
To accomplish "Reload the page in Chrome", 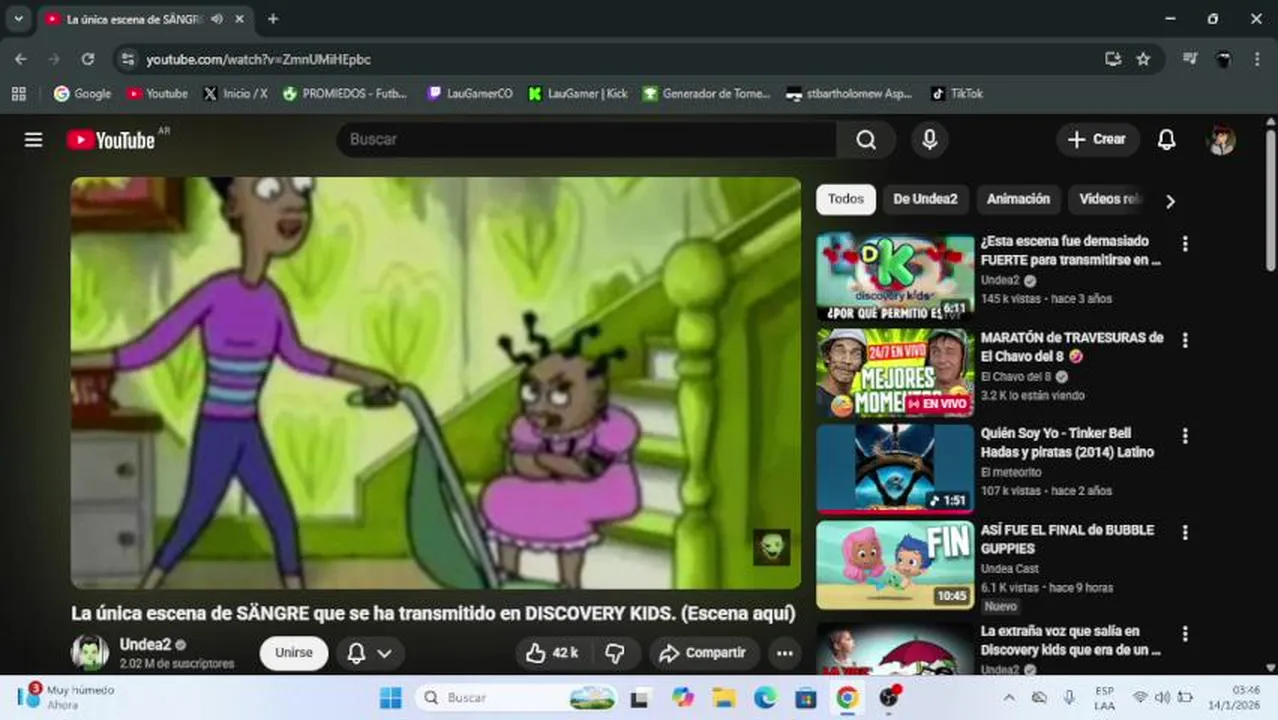I will (88, 59).
